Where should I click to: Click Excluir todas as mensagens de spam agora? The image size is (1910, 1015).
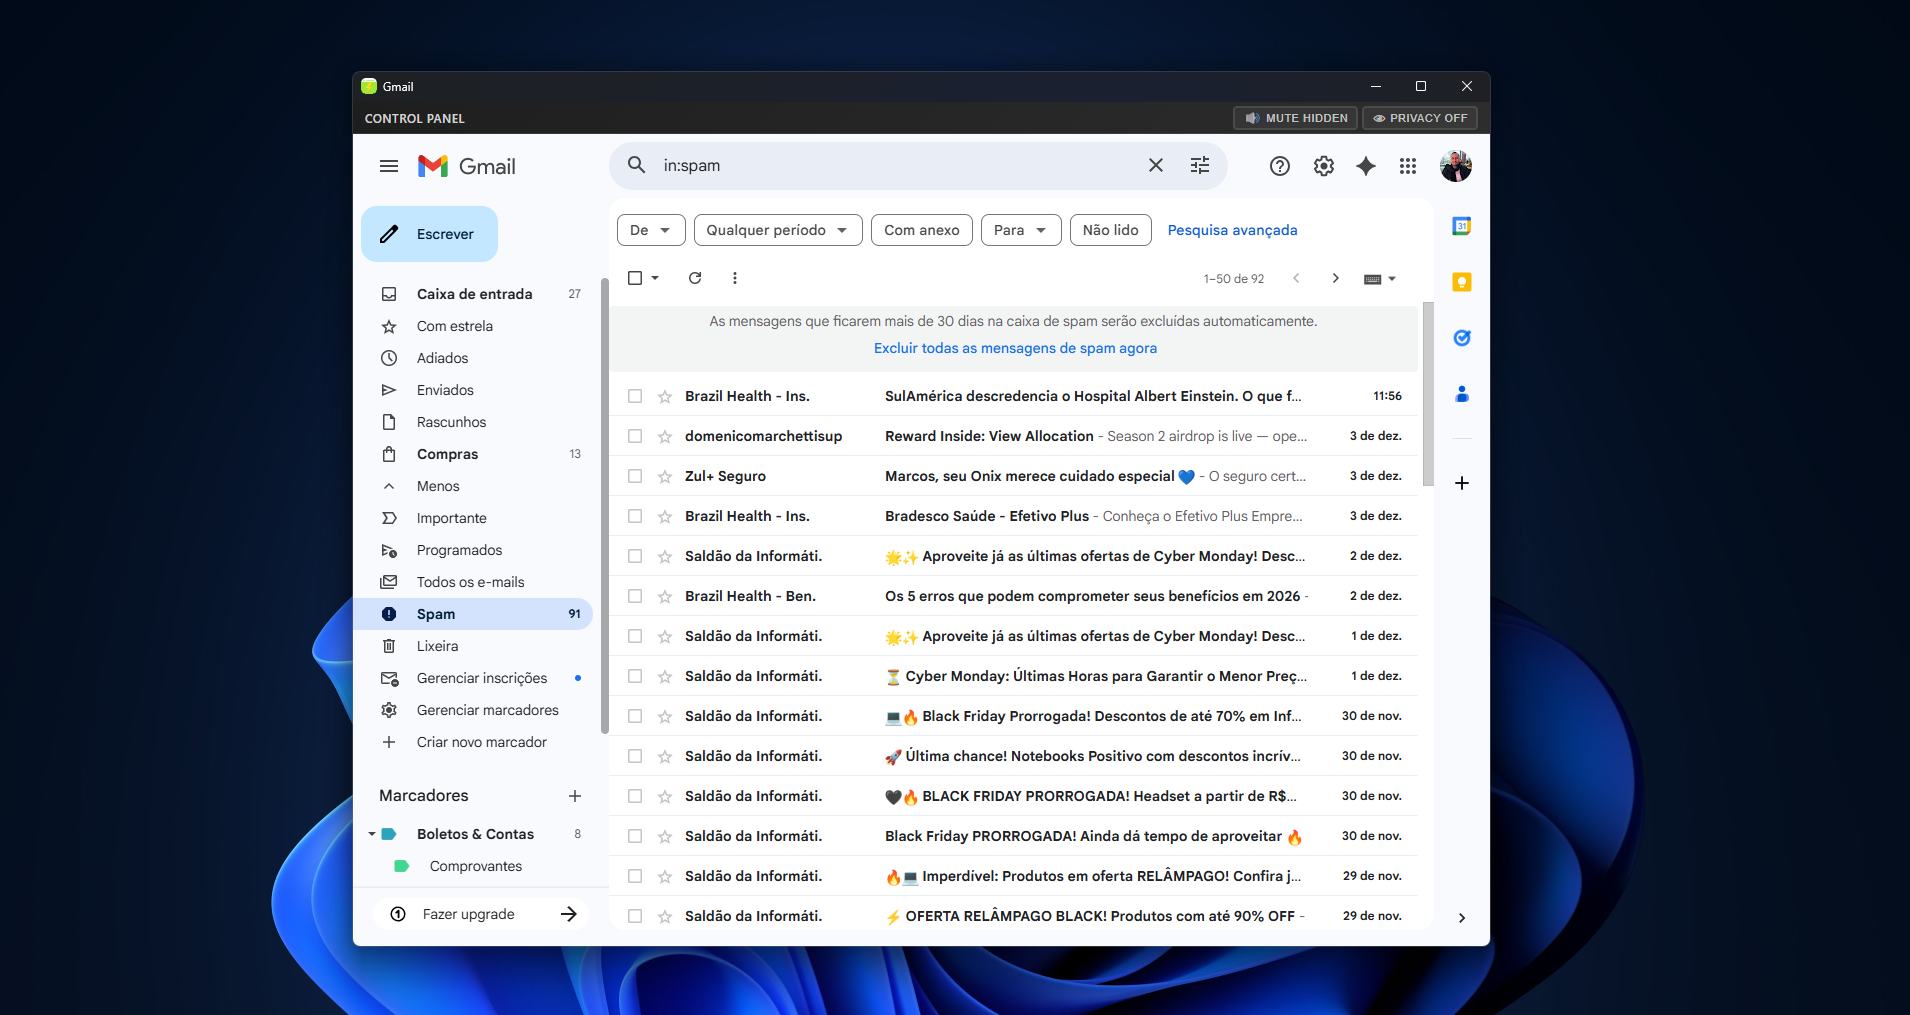pyautogui.click(x=1015, y=347)
